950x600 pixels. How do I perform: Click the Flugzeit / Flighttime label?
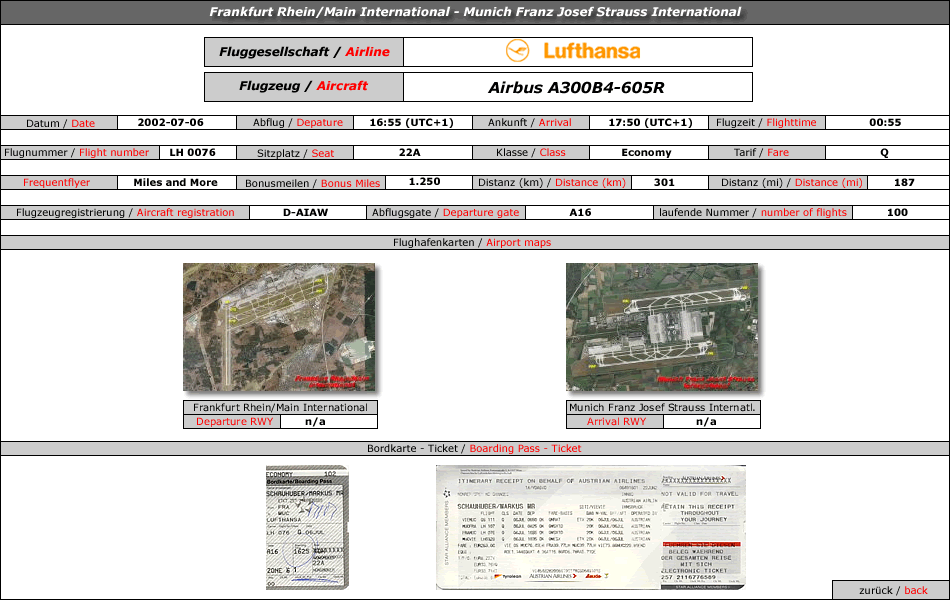coord(767,122)
